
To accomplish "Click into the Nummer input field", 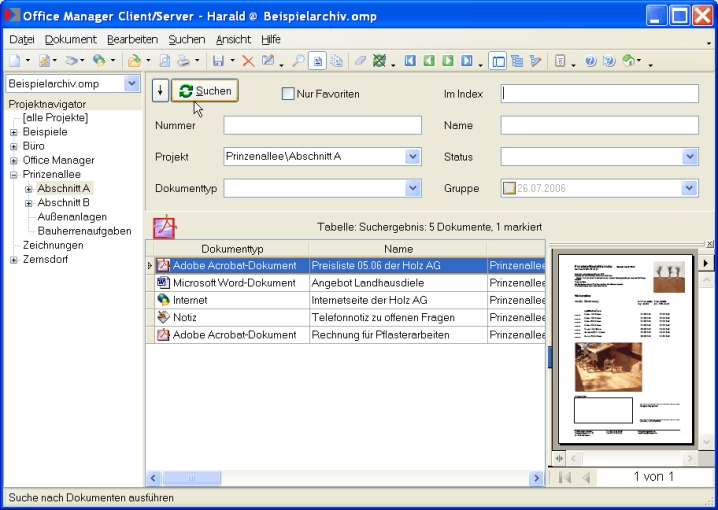I will 322,126.
